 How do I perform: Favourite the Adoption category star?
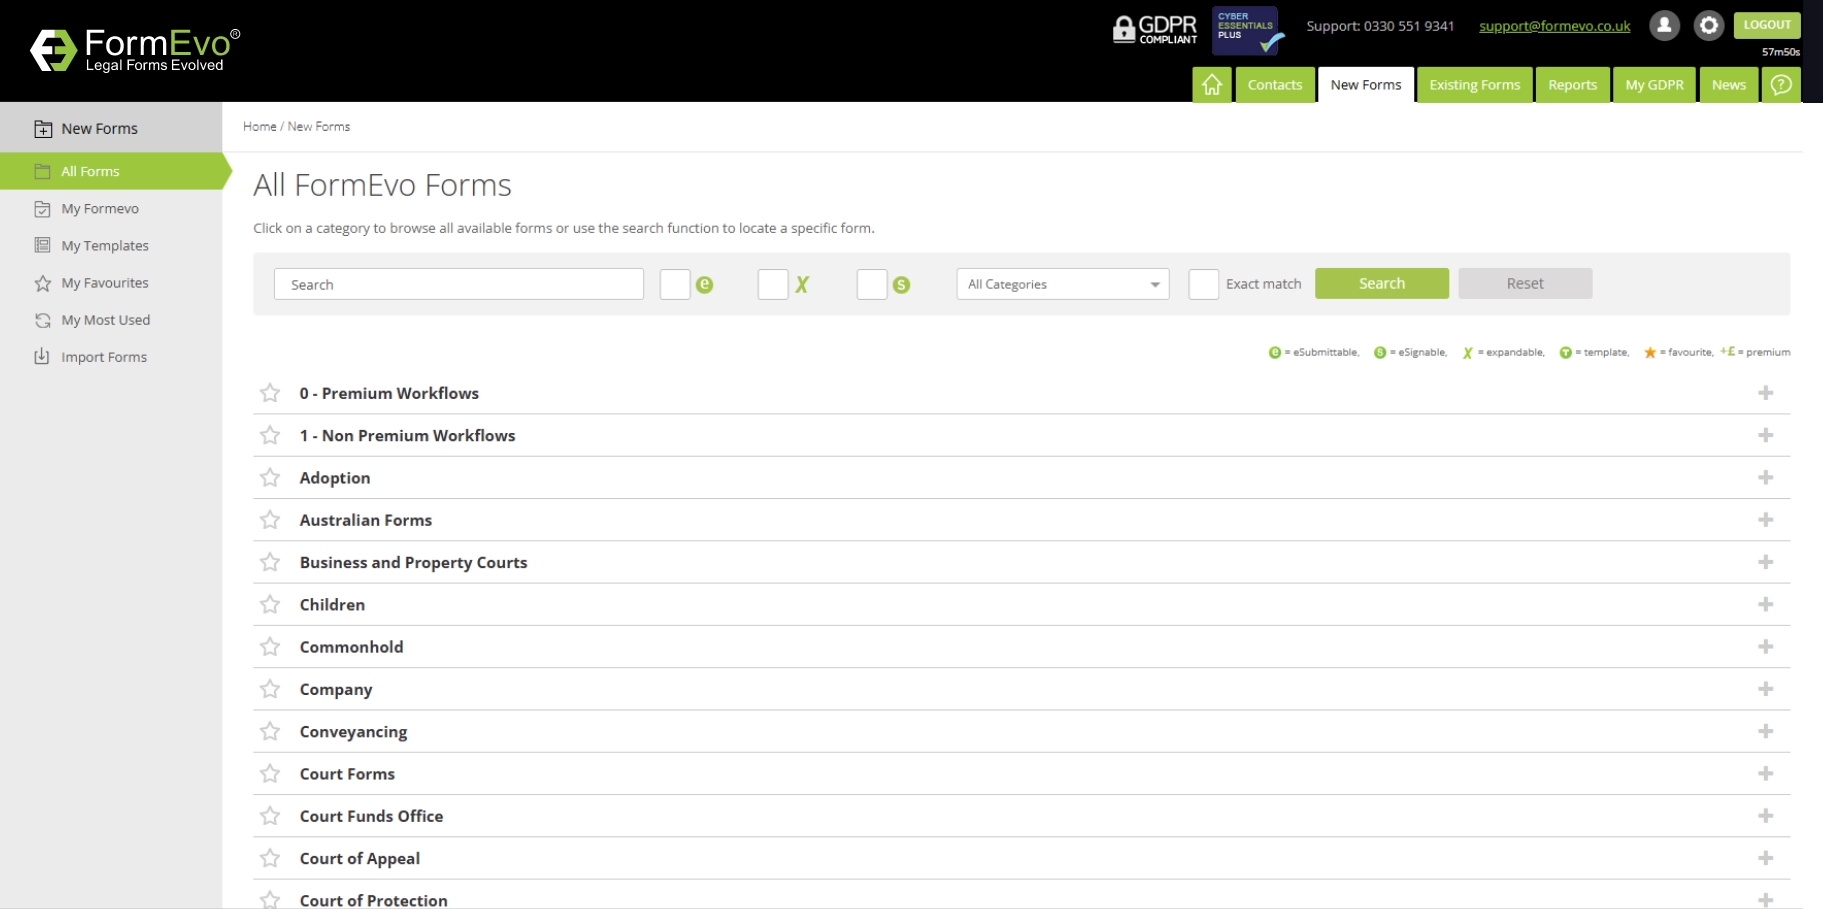[270, 478]
